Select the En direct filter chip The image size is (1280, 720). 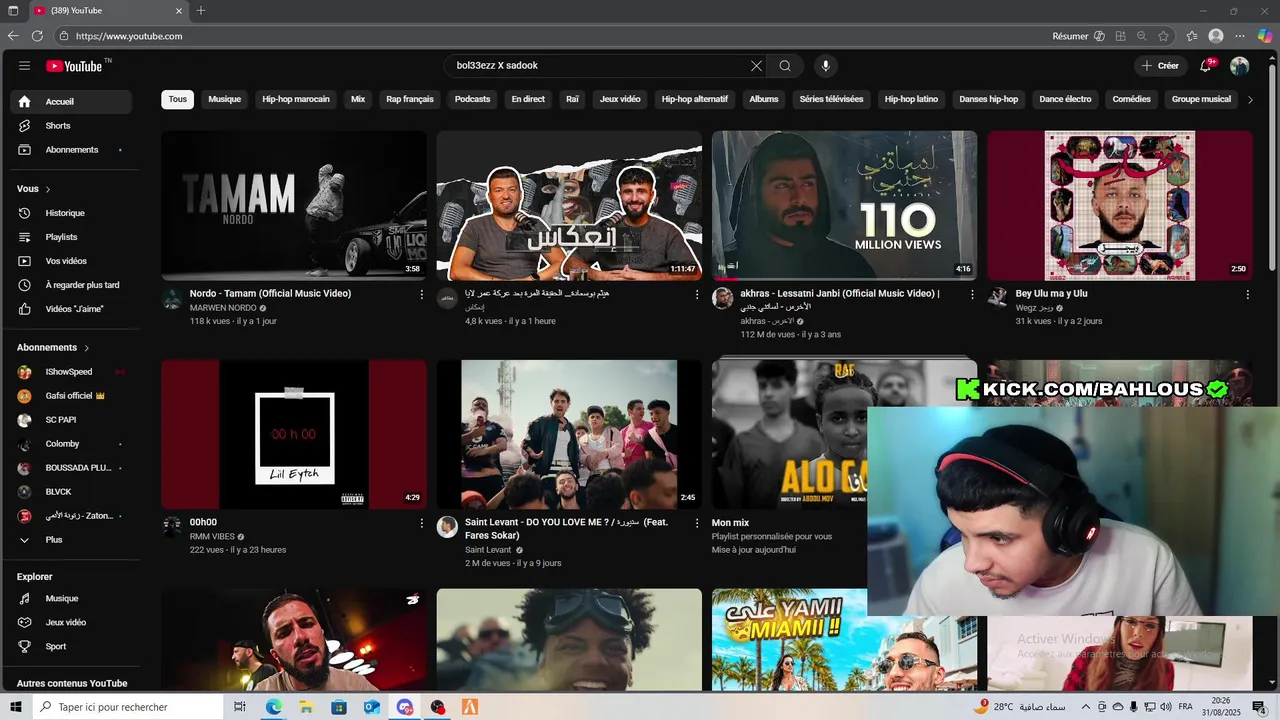(x=528, y=99)
